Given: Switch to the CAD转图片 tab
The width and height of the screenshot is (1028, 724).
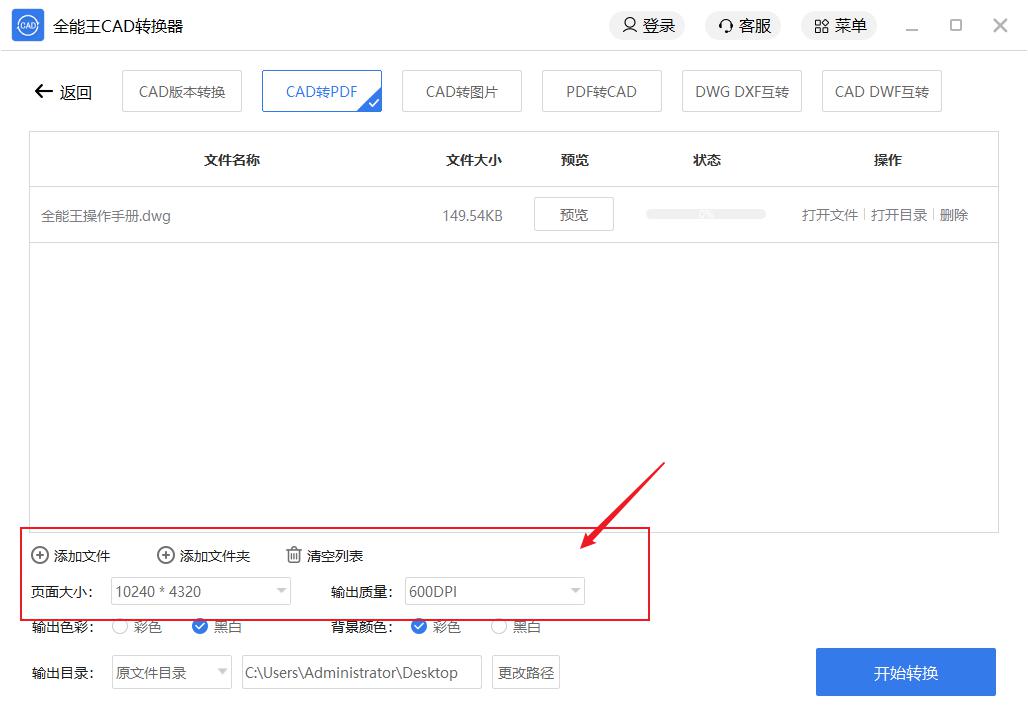Looking at the screenshot, I should pos(461,92).
